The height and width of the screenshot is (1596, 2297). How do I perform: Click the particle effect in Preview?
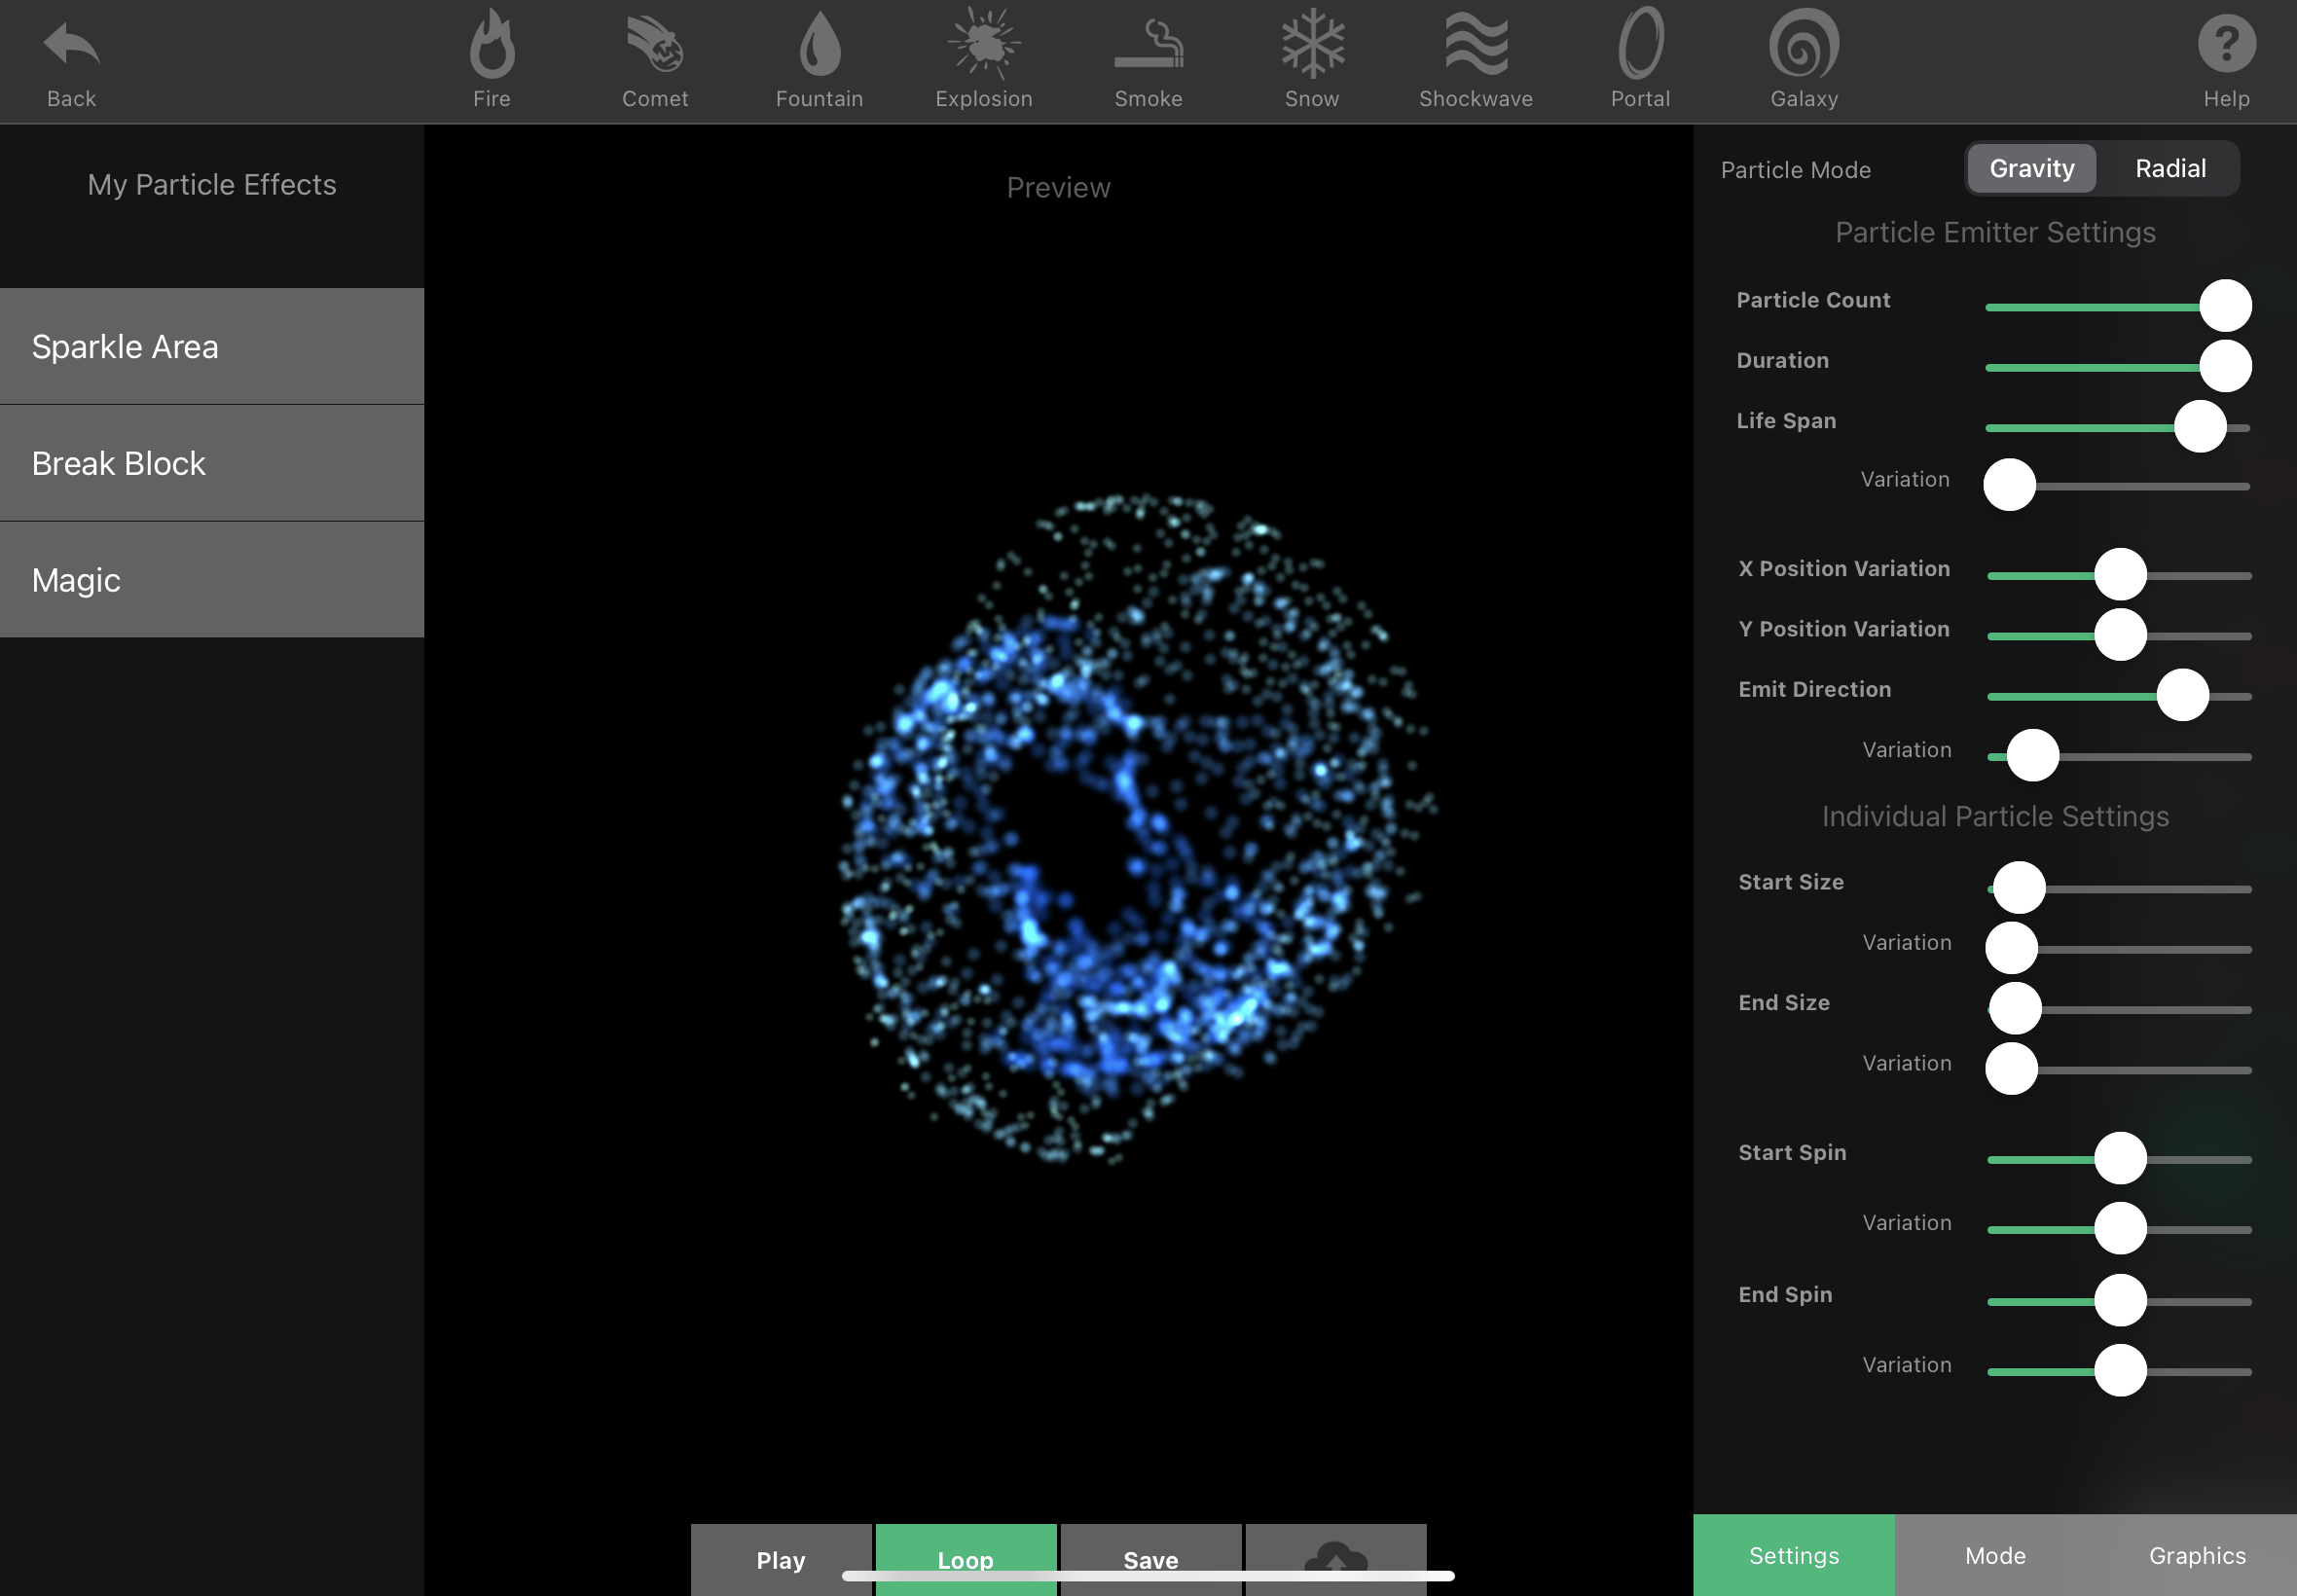[1137, 828]
